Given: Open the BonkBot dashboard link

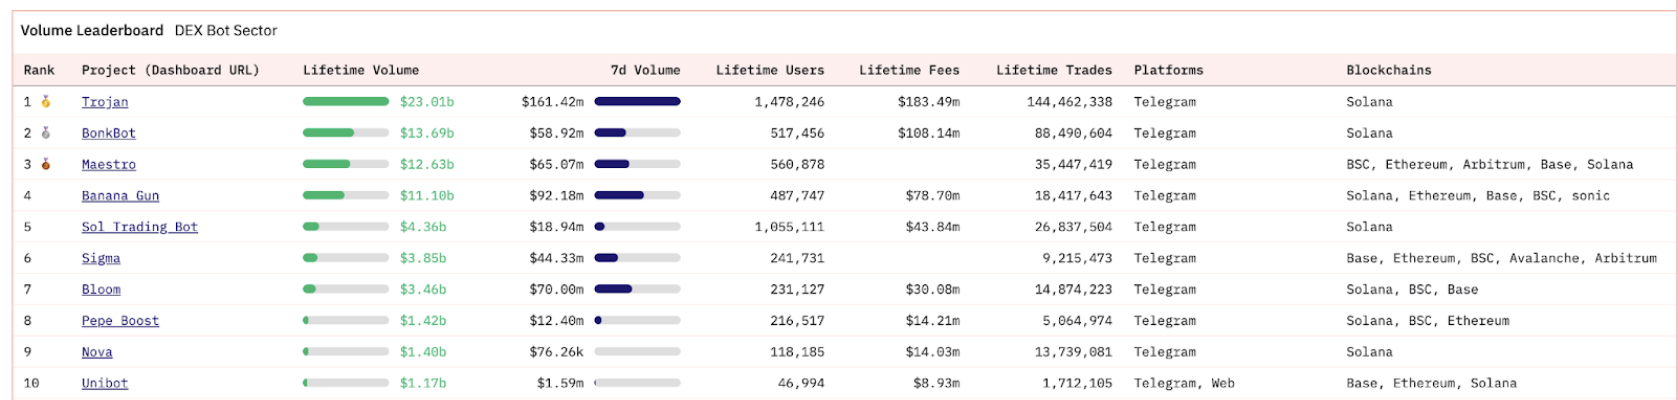Looking at the screenshot, I should coord(109,133).
